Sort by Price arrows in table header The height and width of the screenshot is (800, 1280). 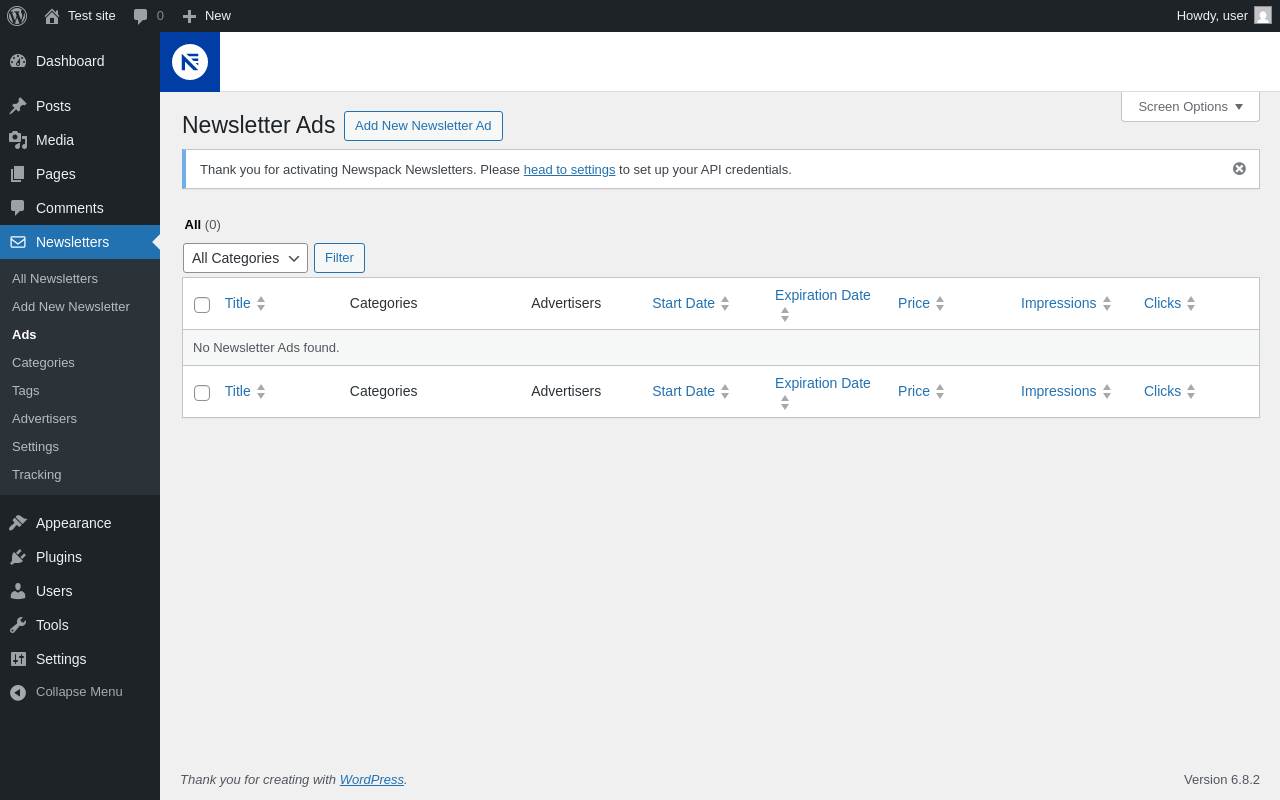(940, 303)
